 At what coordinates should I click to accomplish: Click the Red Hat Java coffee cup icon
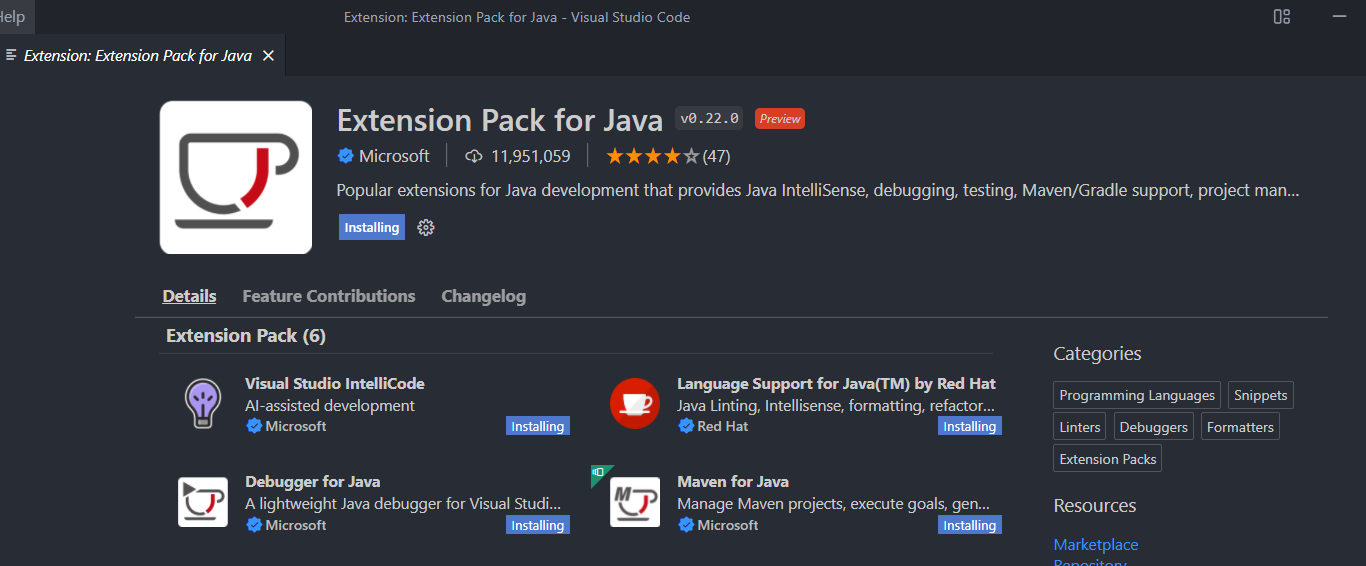click(x=635, y=404)
